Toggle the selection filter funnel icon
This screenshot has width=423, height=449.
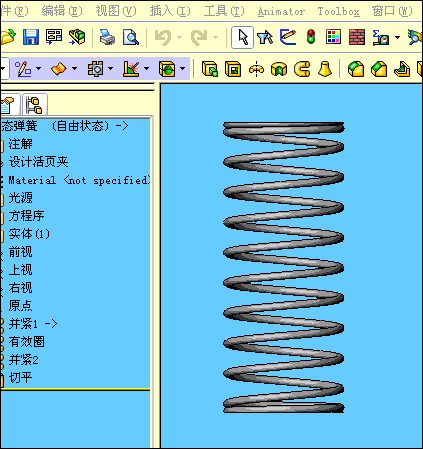point(265,37)
